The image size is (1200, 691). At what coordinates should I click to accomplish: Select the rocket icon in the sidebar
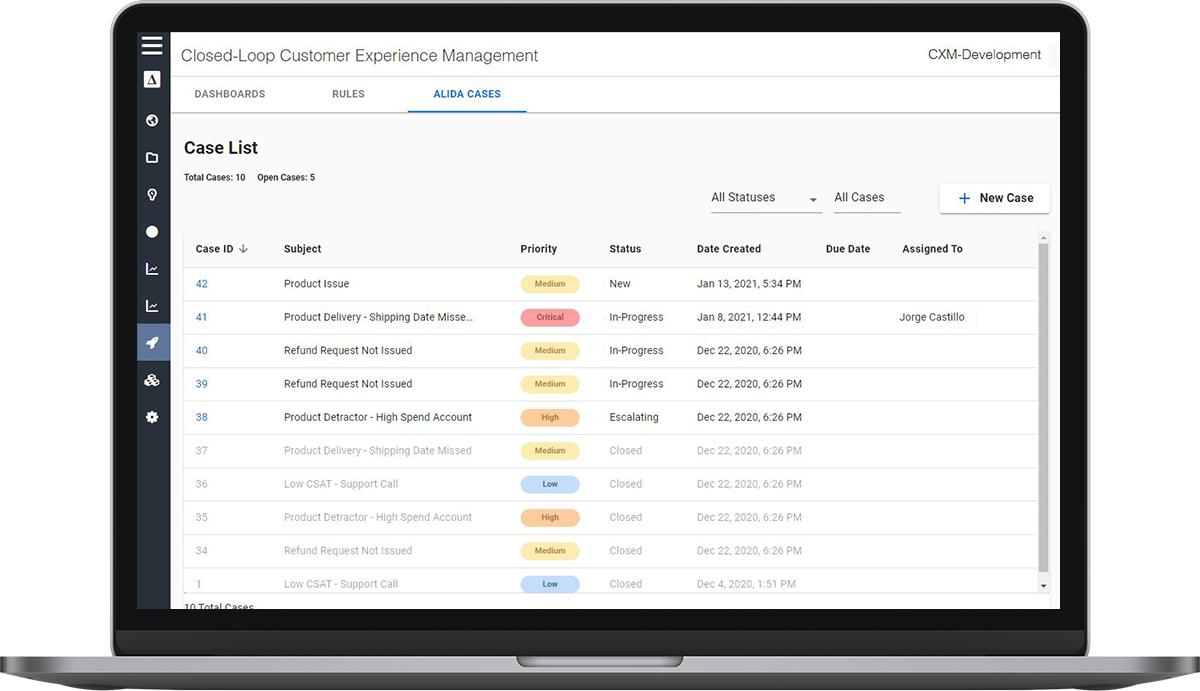point(152,343)
